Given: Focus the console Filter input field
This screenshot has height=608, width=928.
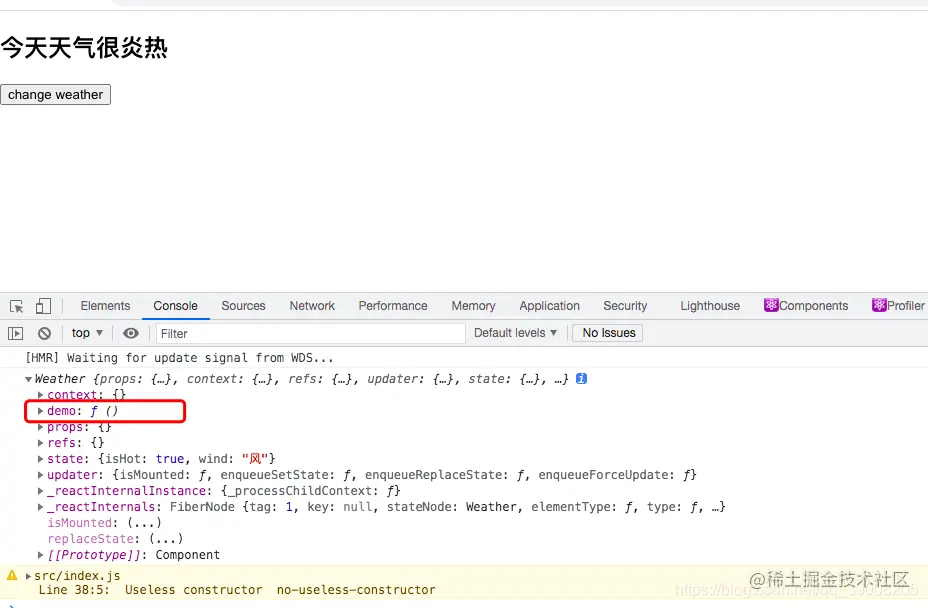Looking at the screenshot, I should tap(311, 333).
